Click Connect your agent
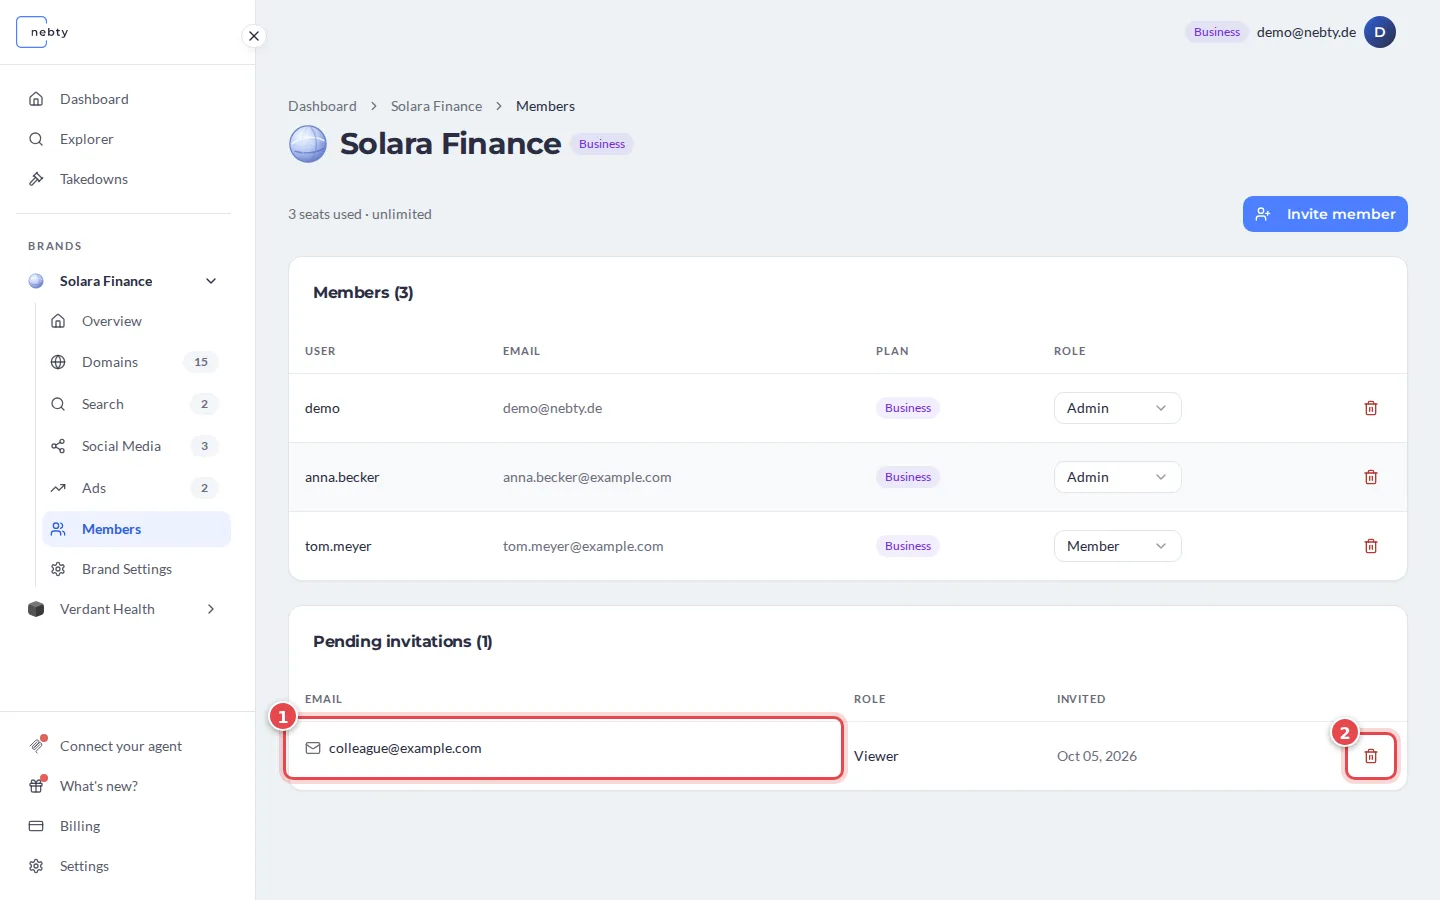The width and height of the screenshot is (1440, 900). click(x=123, y=746)
